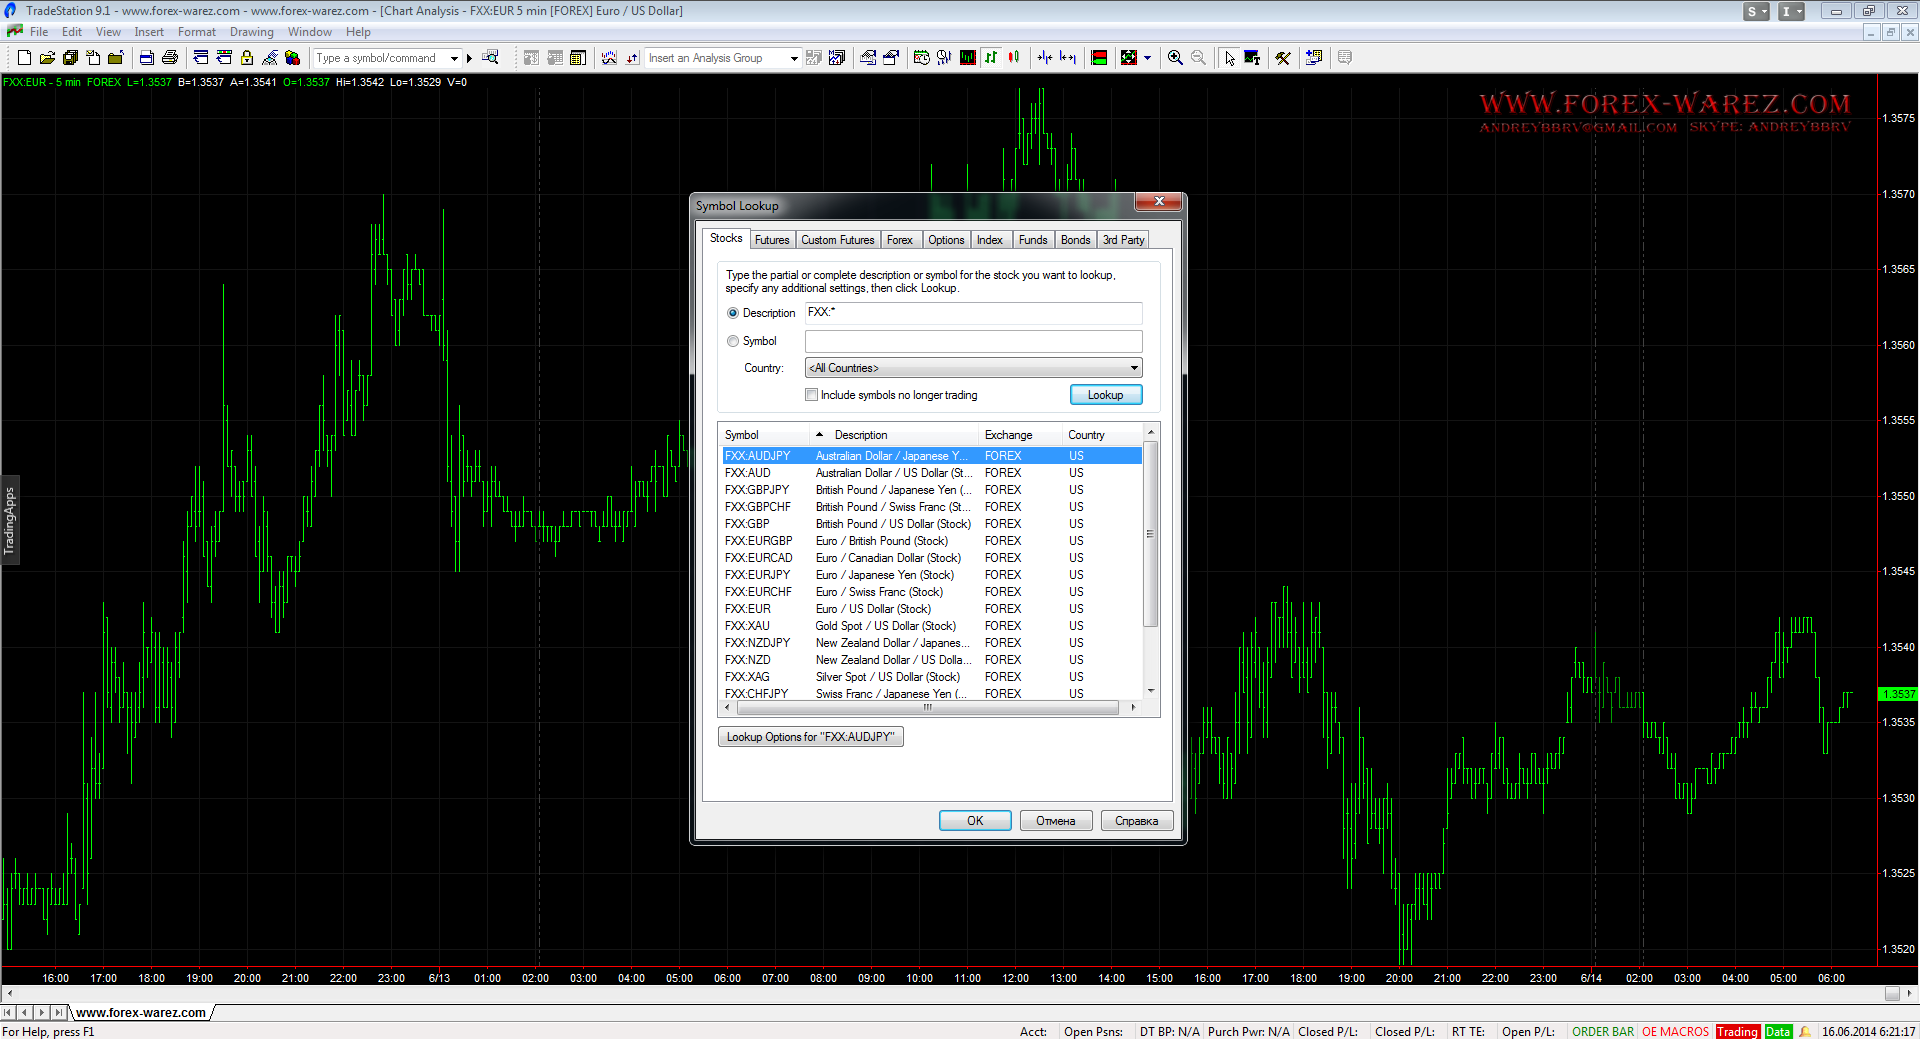Click the results list vertical scrollbar thumb
This screenshot has width=1920, height=1040.
coord(1150,535)
